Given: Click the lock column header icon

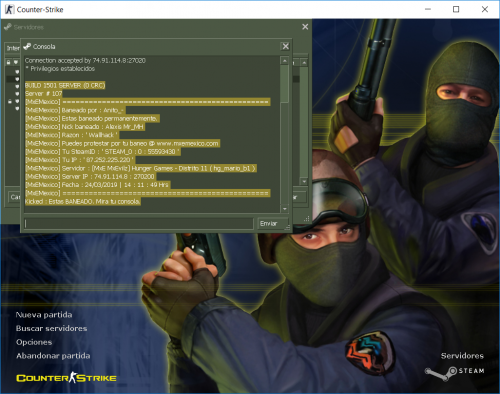Looking at the screenshot, I should pos(9,62).
